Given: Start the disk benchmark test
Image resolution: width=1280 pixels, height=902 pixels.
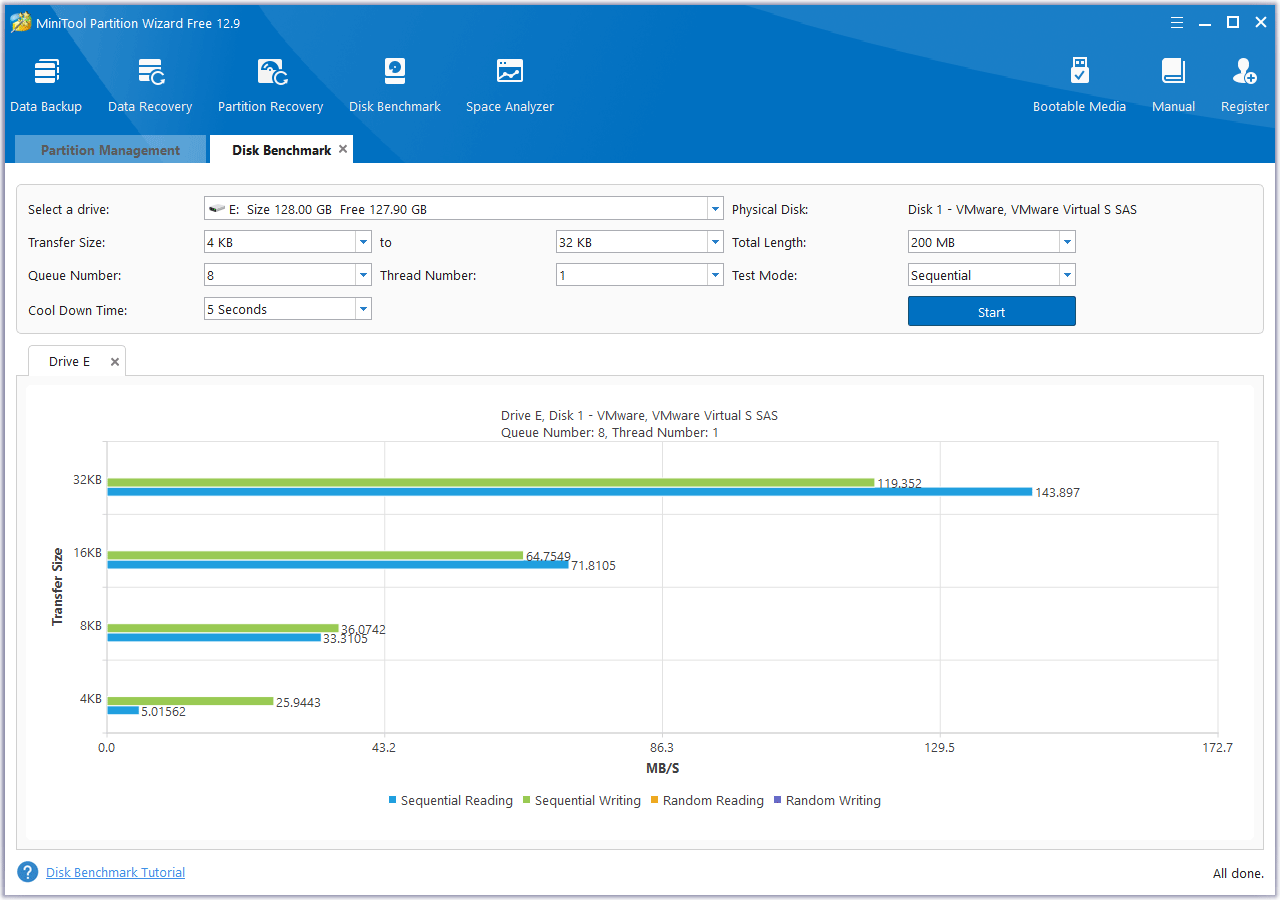Looking at the screenshot, I should pos(991,311).
